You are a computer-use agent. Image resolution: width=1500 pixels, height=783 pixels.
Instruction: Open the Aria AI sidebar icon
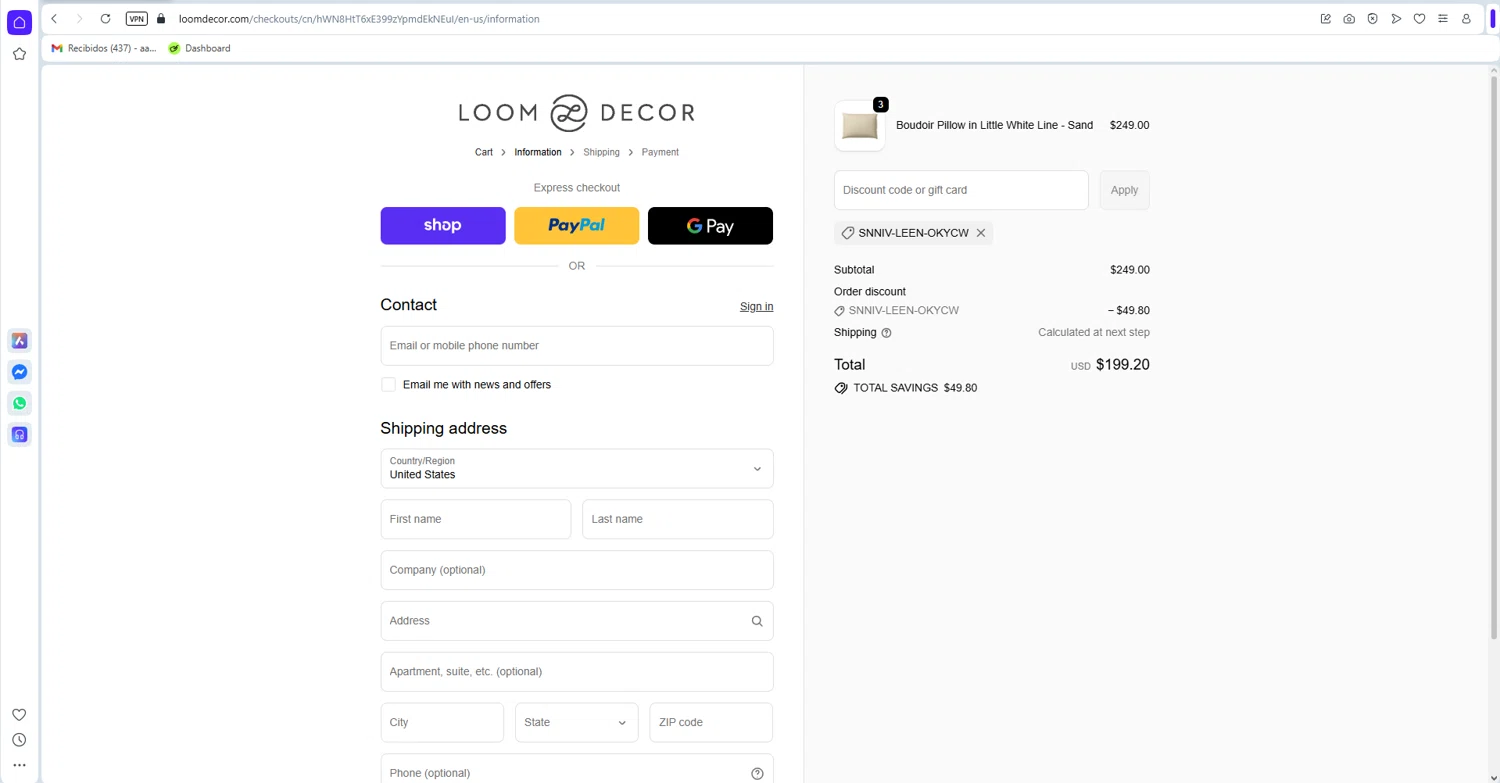pyautogui.click(x=19, y=341)
